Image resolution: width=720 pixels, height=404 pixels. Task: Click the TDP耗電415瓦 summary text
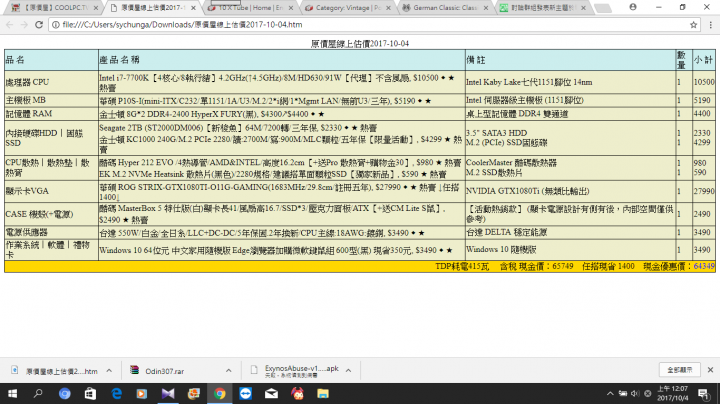(462, 266)
